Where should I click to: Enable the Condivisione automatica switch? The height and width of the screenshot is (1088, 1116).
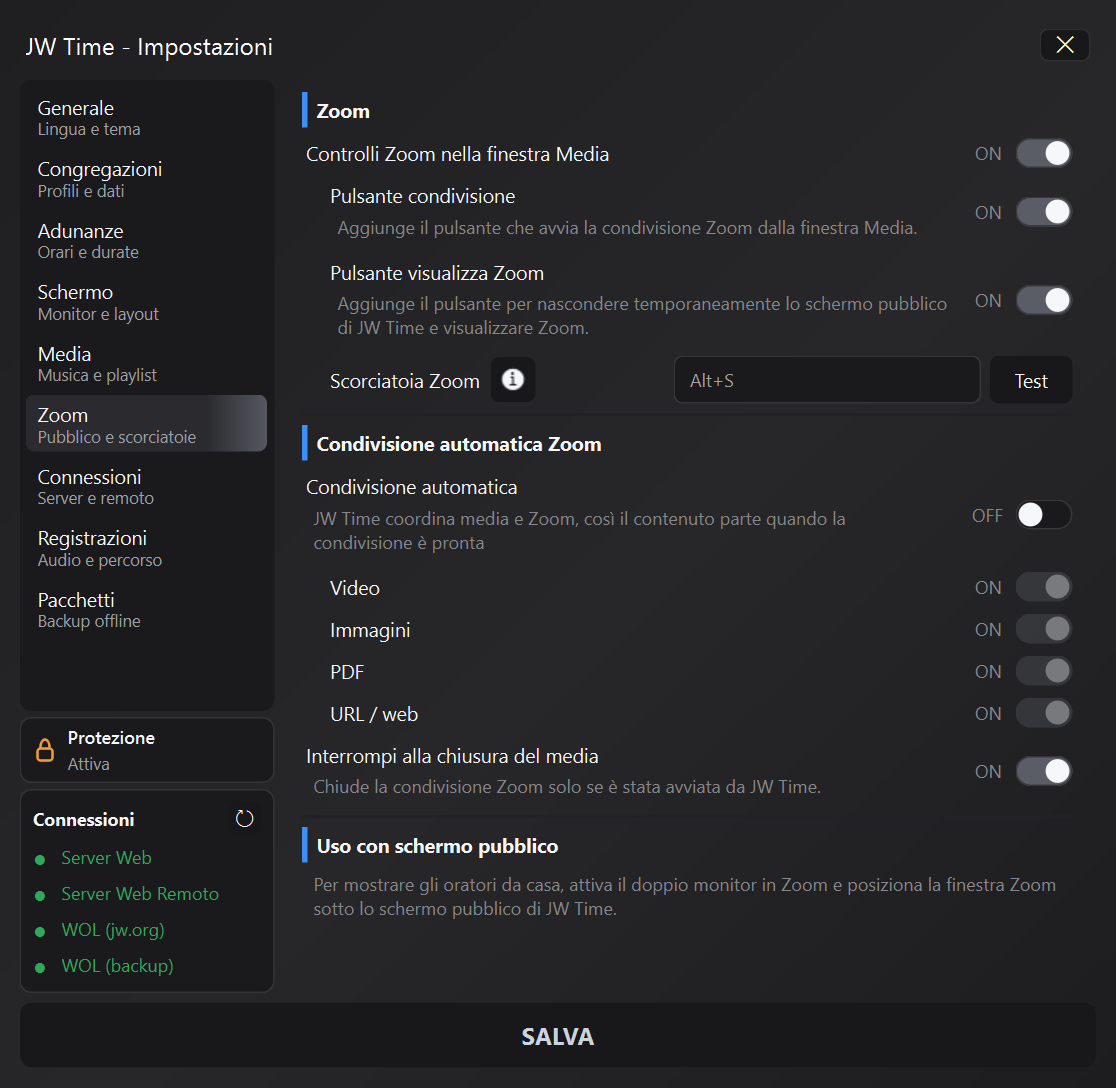pyautogui.click(x=1043, y=515)
